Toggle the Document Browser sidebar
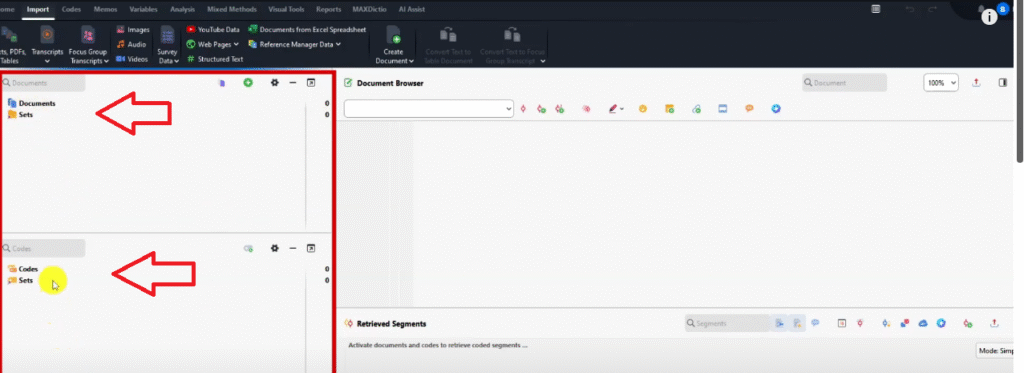1024x373 pixels. click(x=1003, y=83)
